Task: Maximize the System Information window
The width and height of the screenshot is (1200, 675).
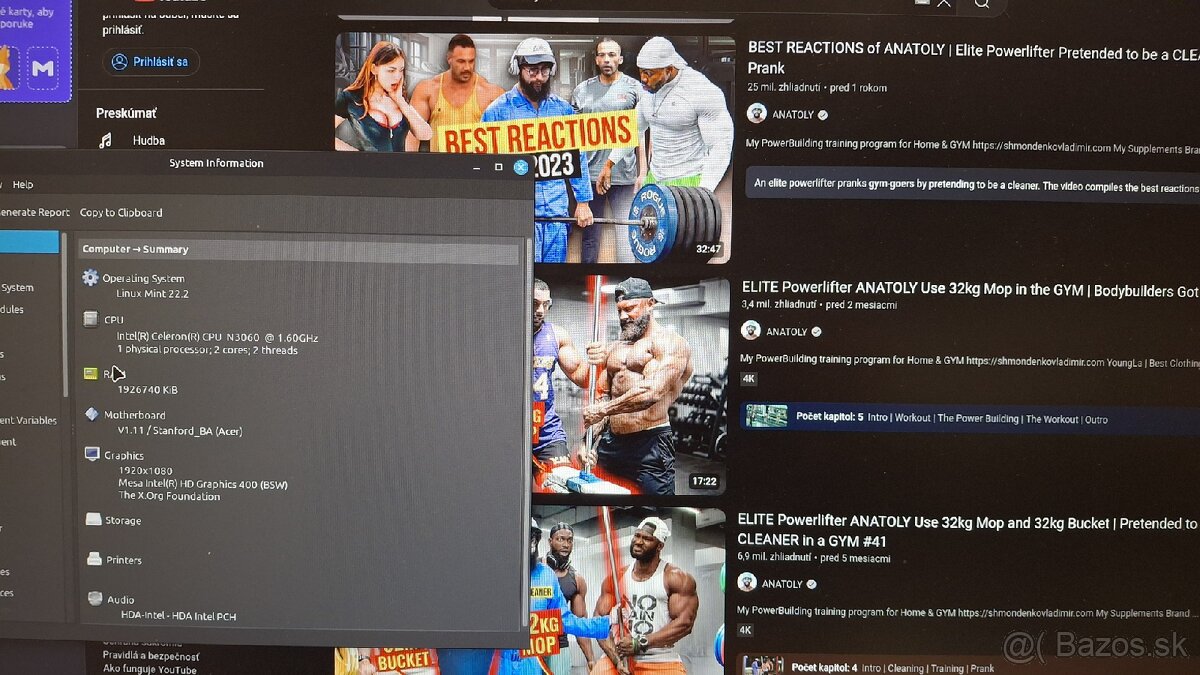Action: click(x=498, y=166)
